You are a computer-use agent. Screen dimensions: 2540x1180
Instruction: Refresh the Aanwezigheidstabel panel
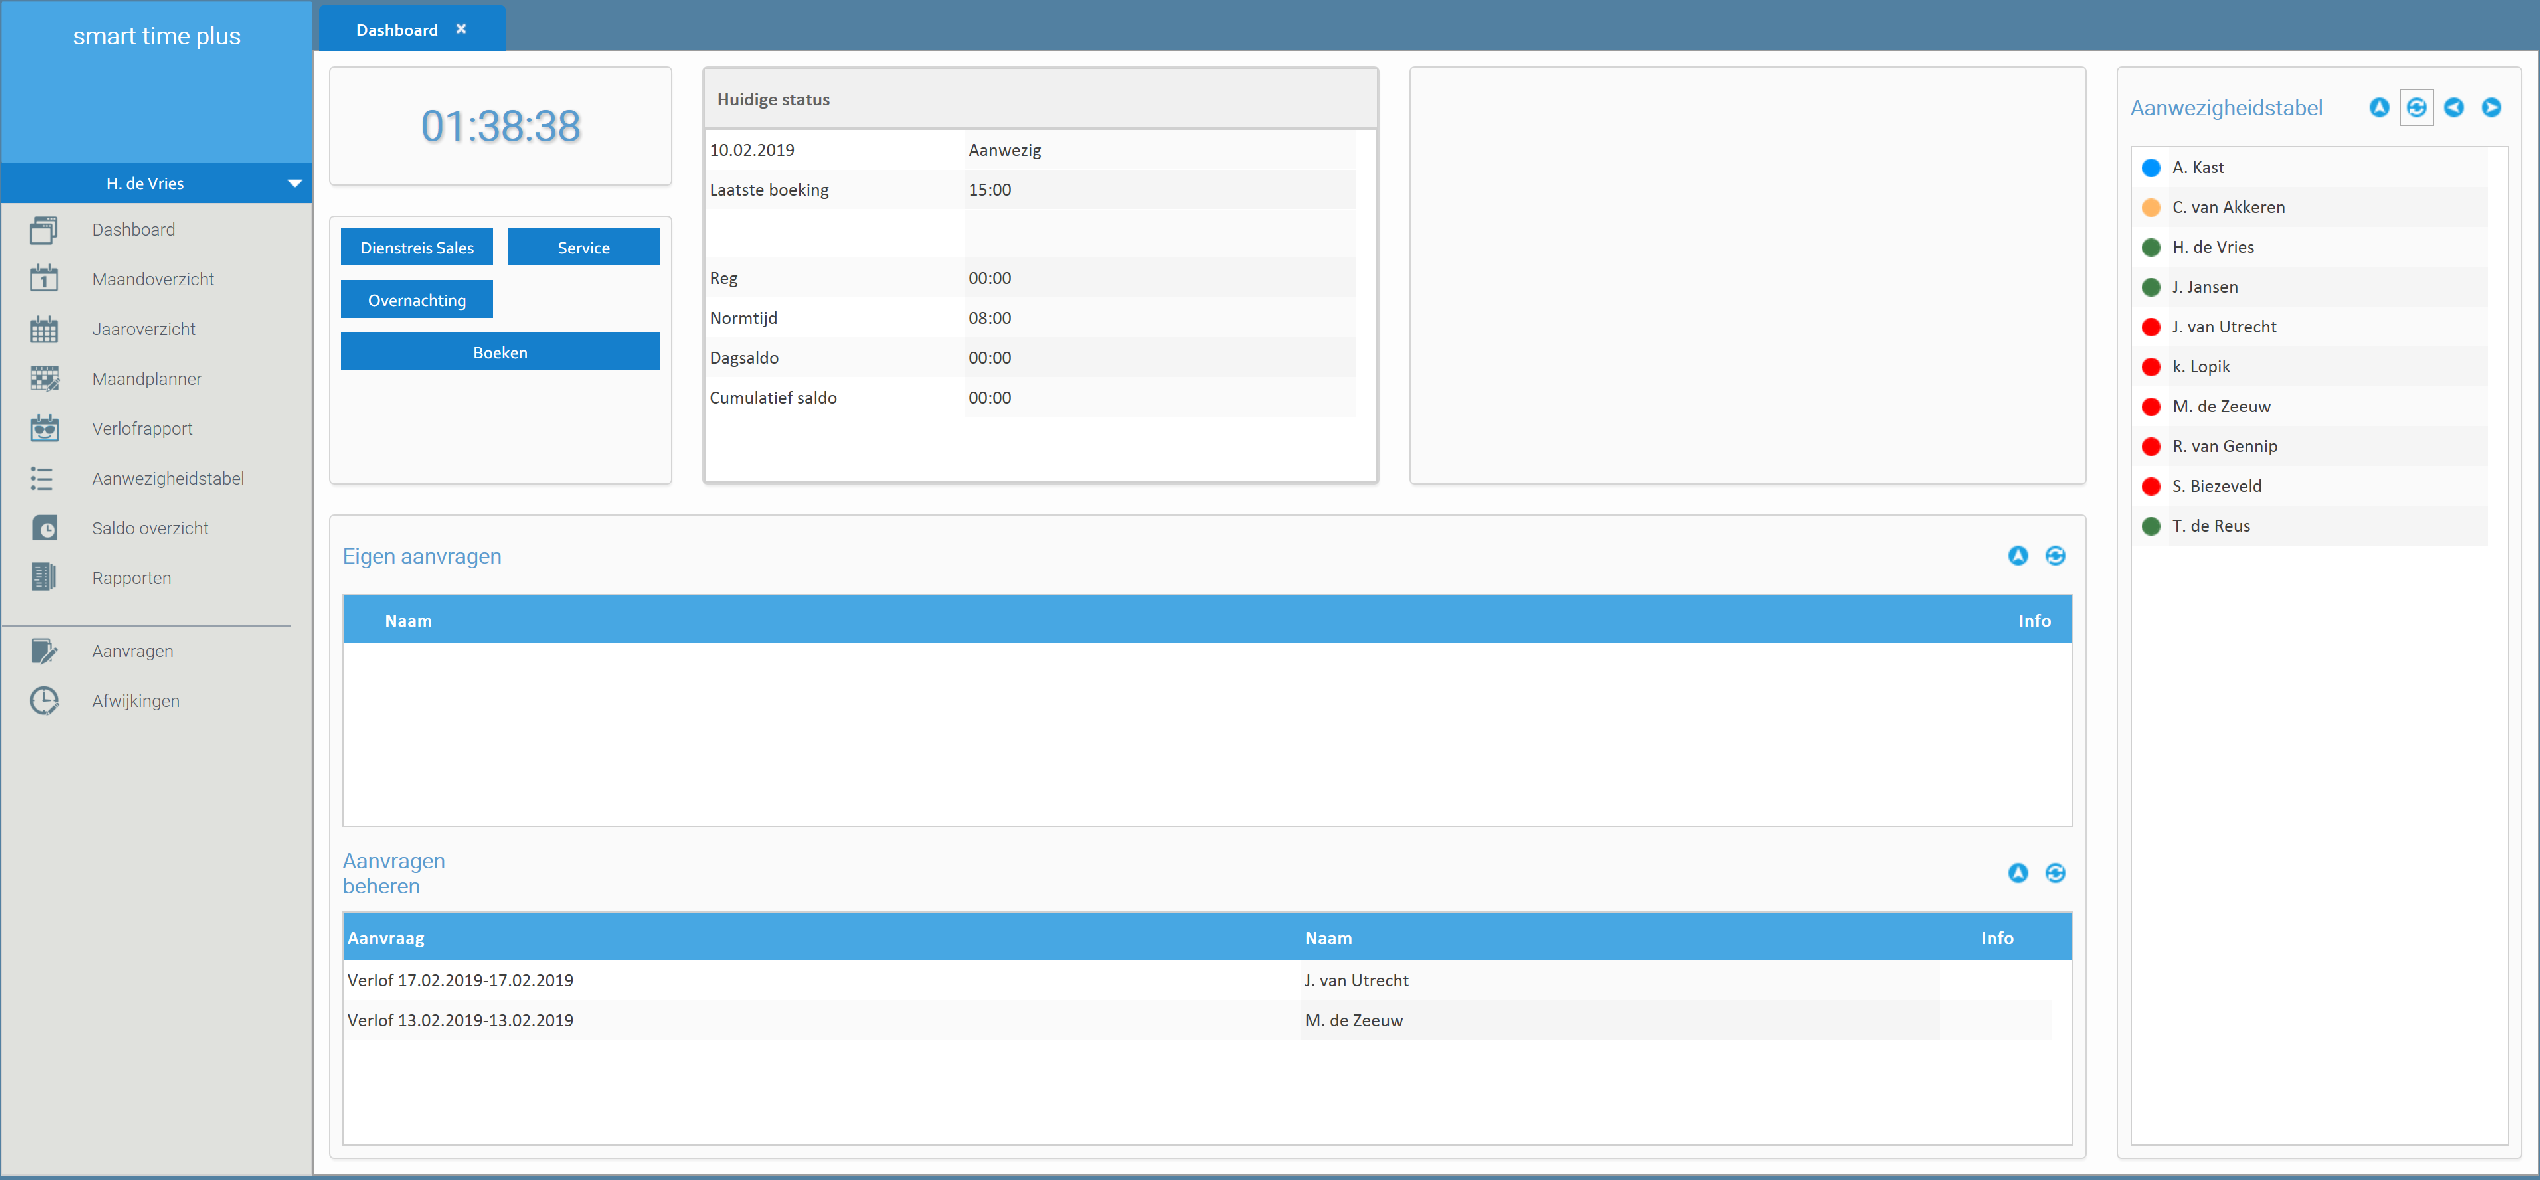click(x=2416, y=108)
